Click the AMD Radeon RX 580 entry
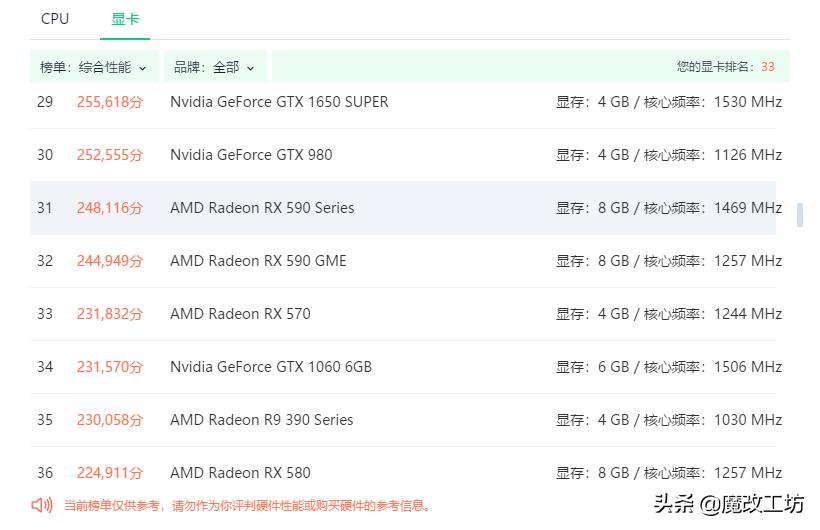The height and width of the screenshot is (530, 820). [x=240, y=473]
